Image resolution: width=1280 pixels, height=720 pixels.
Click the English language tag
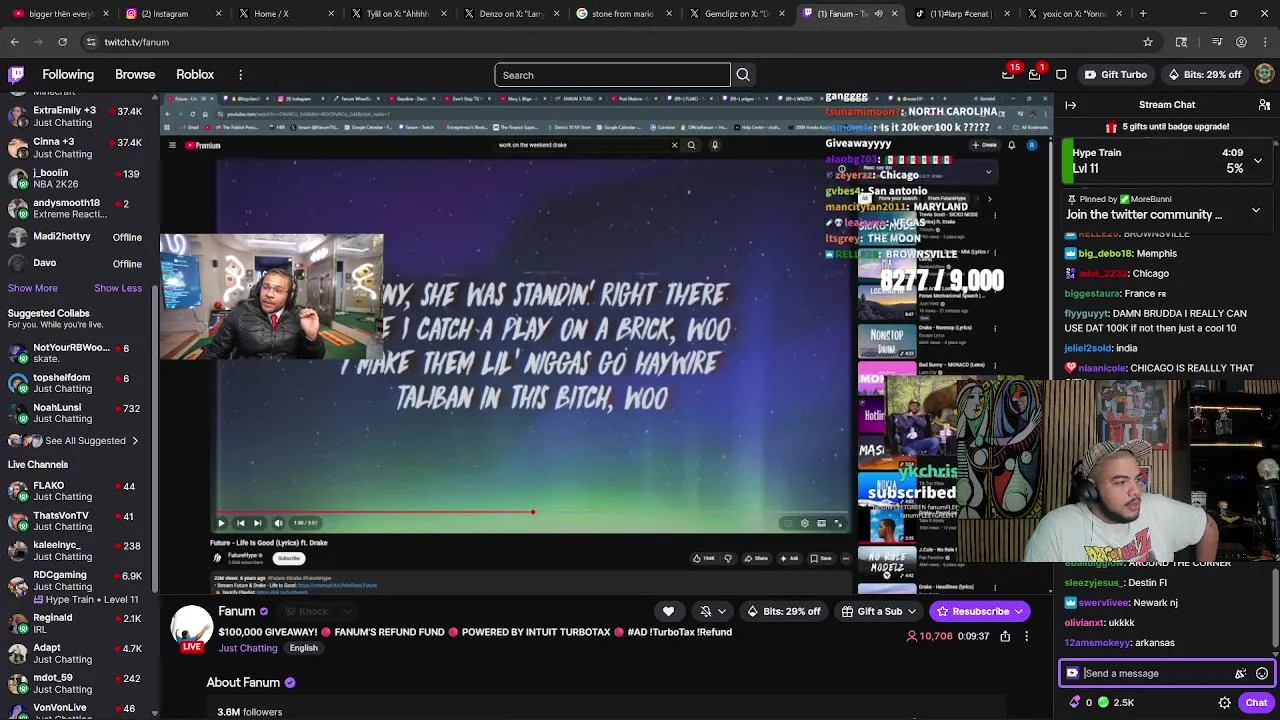tap(304, 648)
